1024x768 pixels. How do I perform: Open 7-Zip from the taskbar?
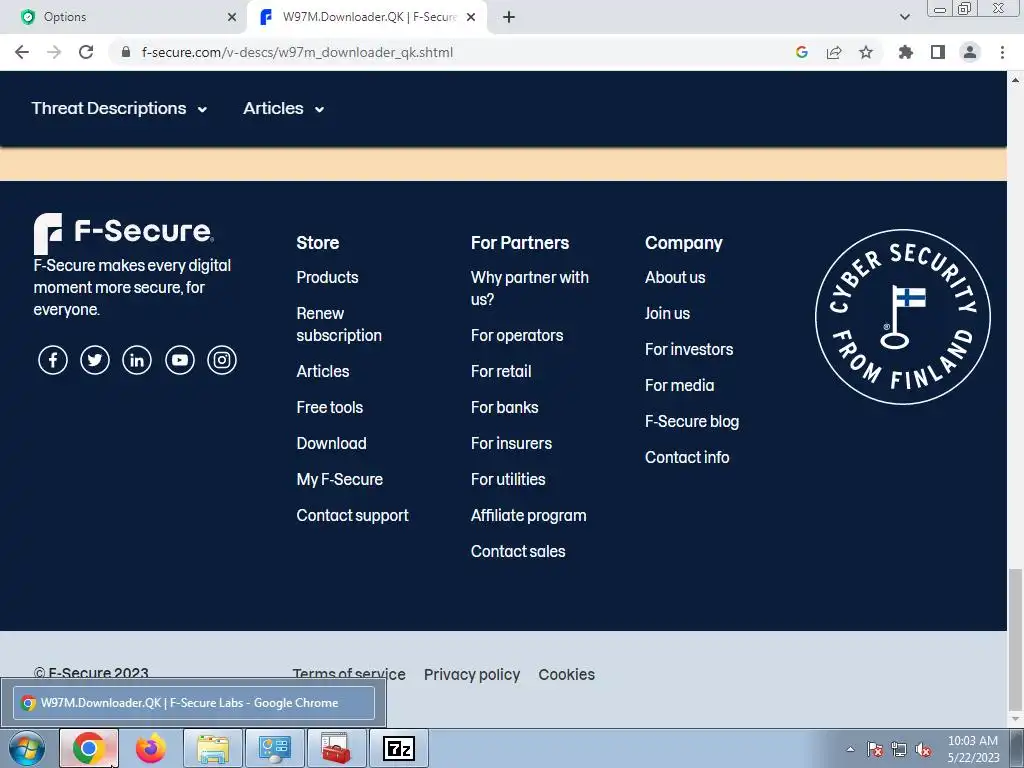[399, 748]
